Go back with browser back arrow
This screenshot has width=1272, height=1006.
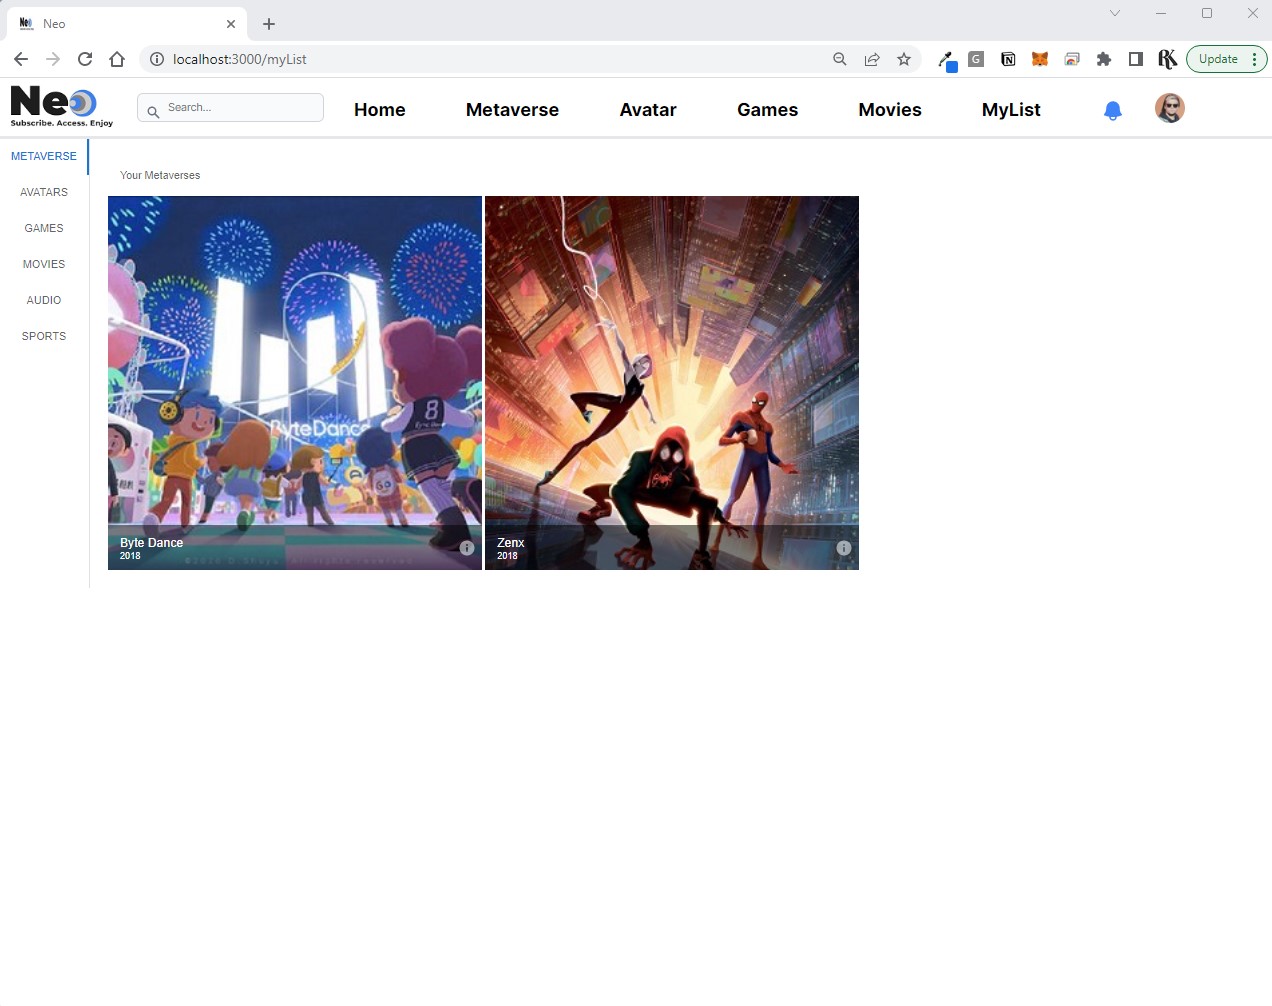21,59
